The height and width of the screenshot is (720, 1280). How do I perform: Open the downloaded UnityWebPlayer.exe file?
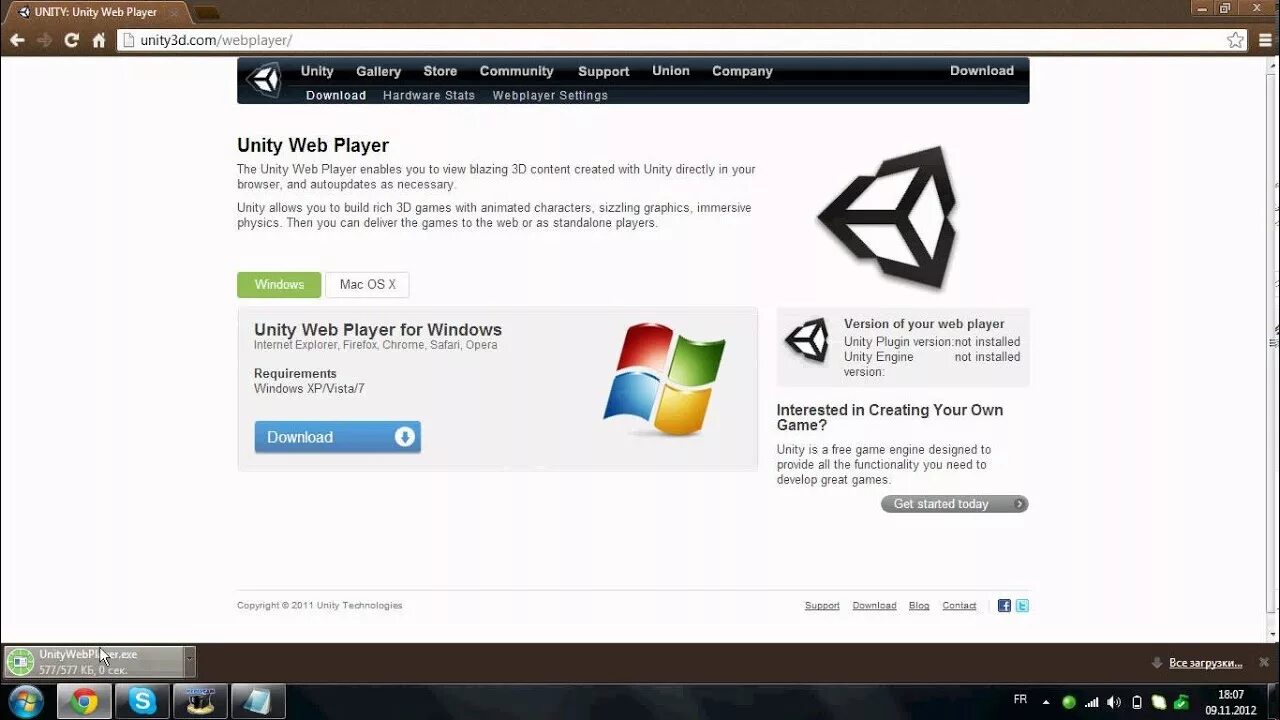click(x=94, y=661)
